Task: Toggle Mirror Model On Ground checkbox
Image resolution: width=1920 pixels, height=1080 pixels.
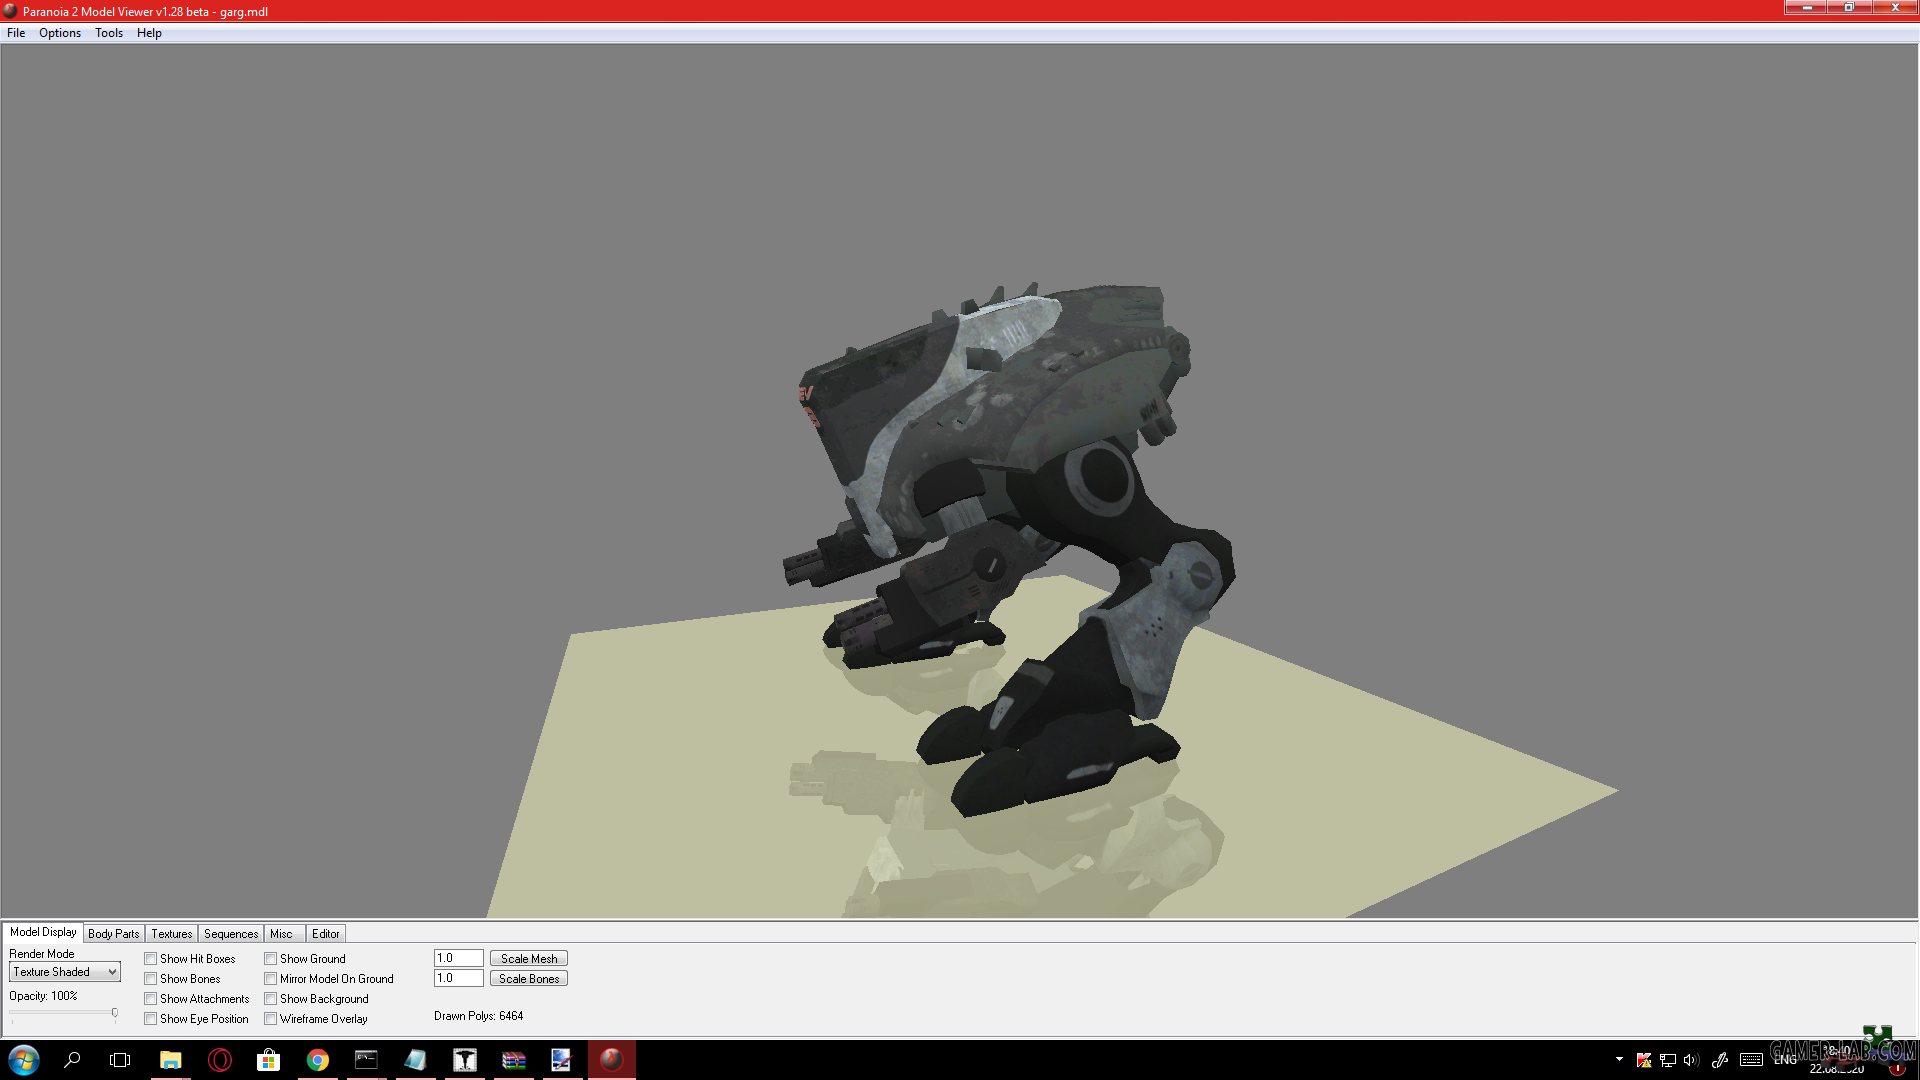Action: click(x=271, y=979)
